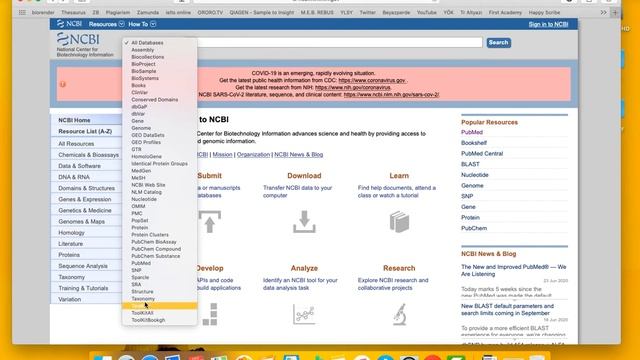This screenshot has height=360, width=640.
Task: Choose ToolKitBookgh from the database dropdown
Action: coord(148,320)
